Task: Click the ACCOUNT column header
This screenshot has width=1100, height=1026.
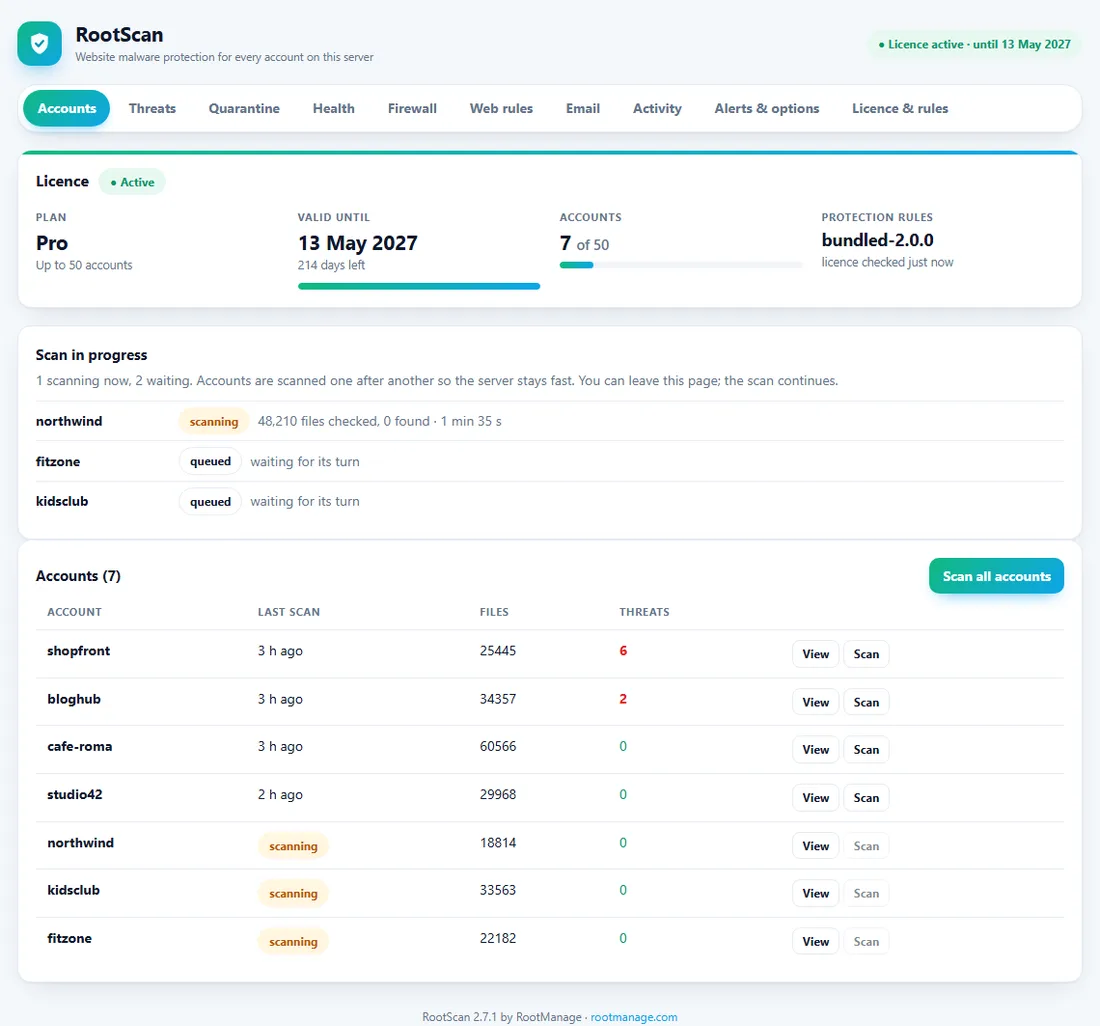Action: (74, 612)
